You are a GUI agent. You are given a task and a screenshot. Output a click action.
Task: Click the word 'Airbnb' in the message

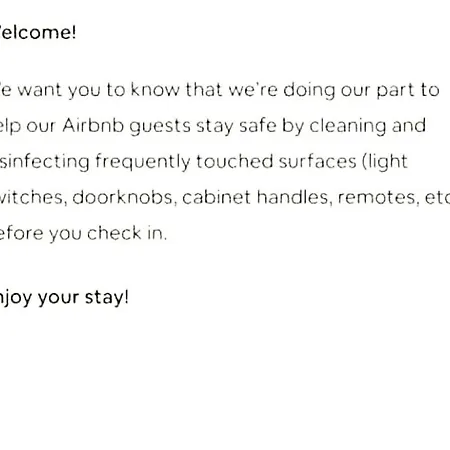93,126
